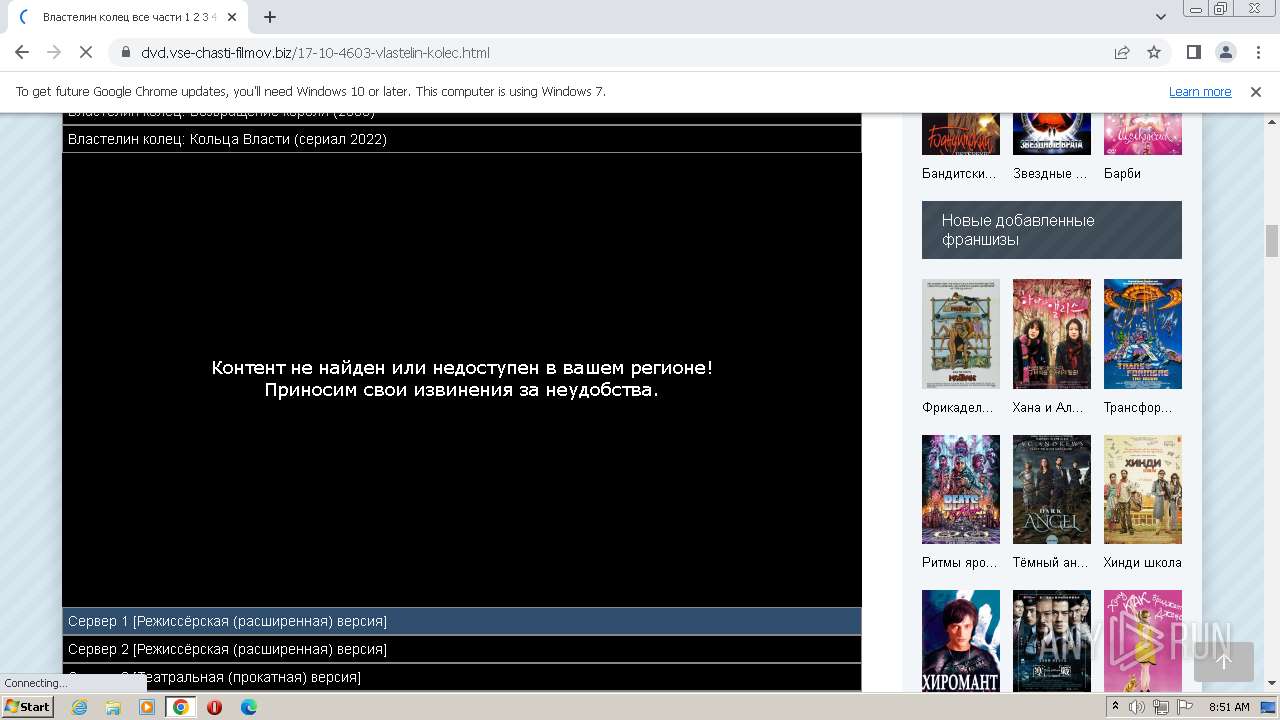Open the volume speaker tray icon
The height and width of the screenshot is (720, 1280).
pos(1137,707)
